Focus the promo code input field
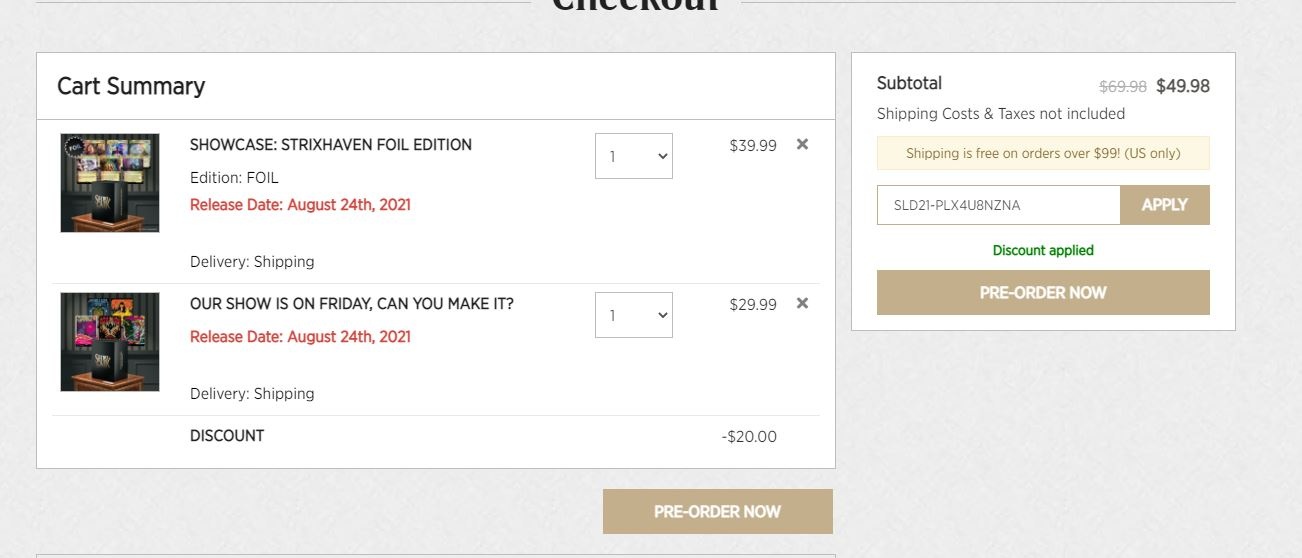The width and height of the screenshot is (1302, 558). click(998, 205)
